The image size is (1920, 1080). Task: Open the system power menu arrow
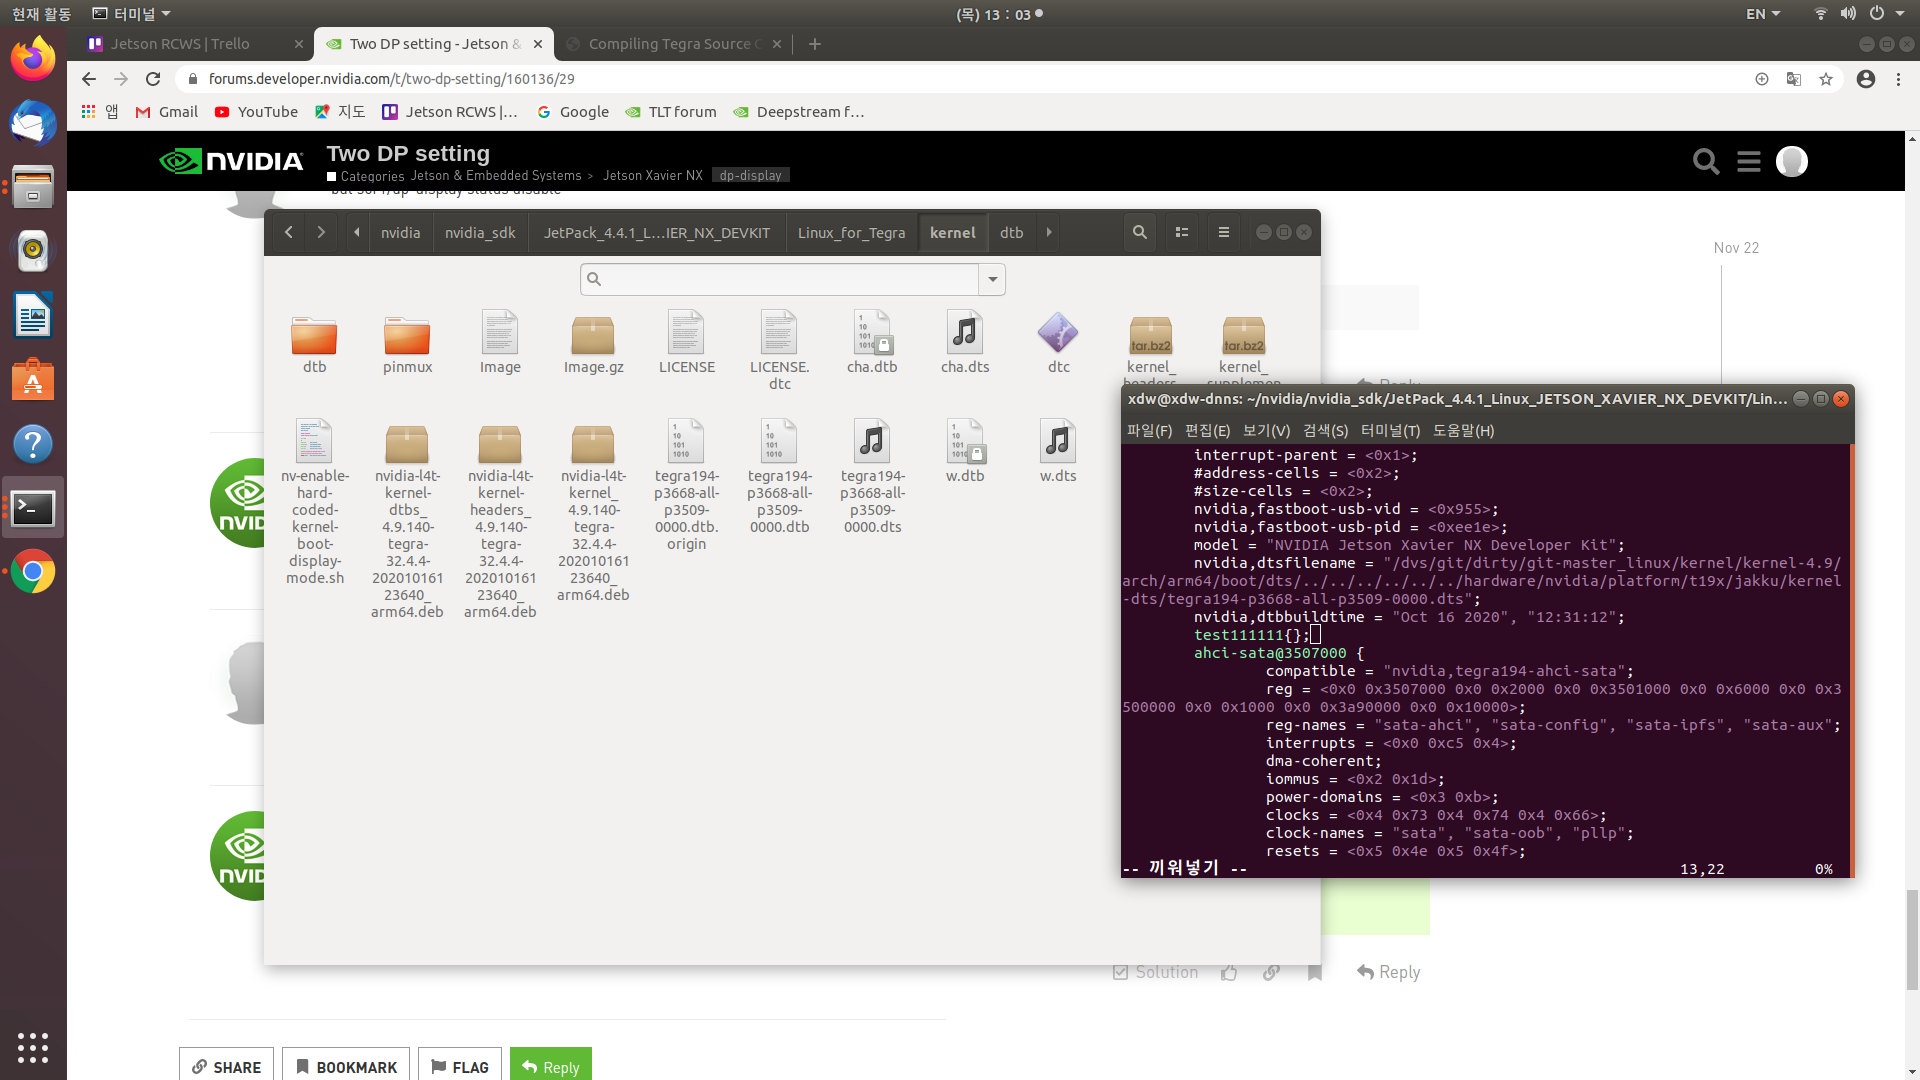click(1899, 14)
